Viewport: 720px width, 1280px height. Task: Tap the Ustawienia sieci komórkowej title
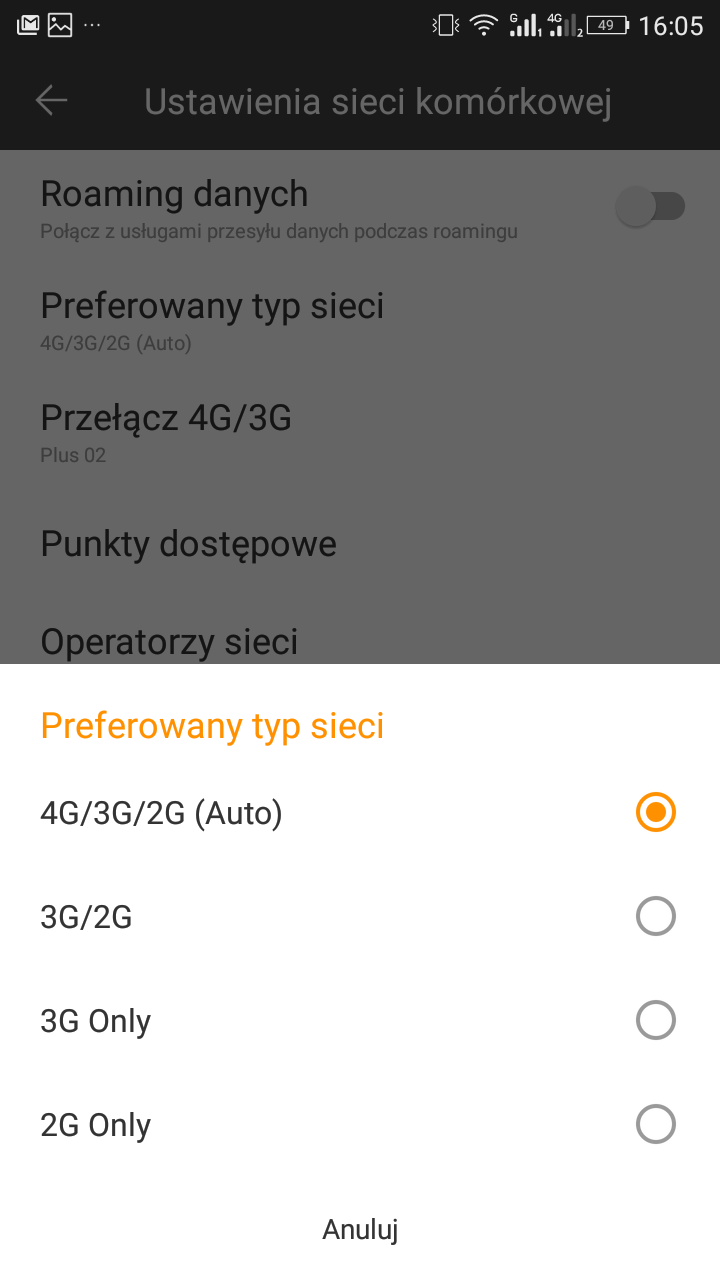(378, 101)
